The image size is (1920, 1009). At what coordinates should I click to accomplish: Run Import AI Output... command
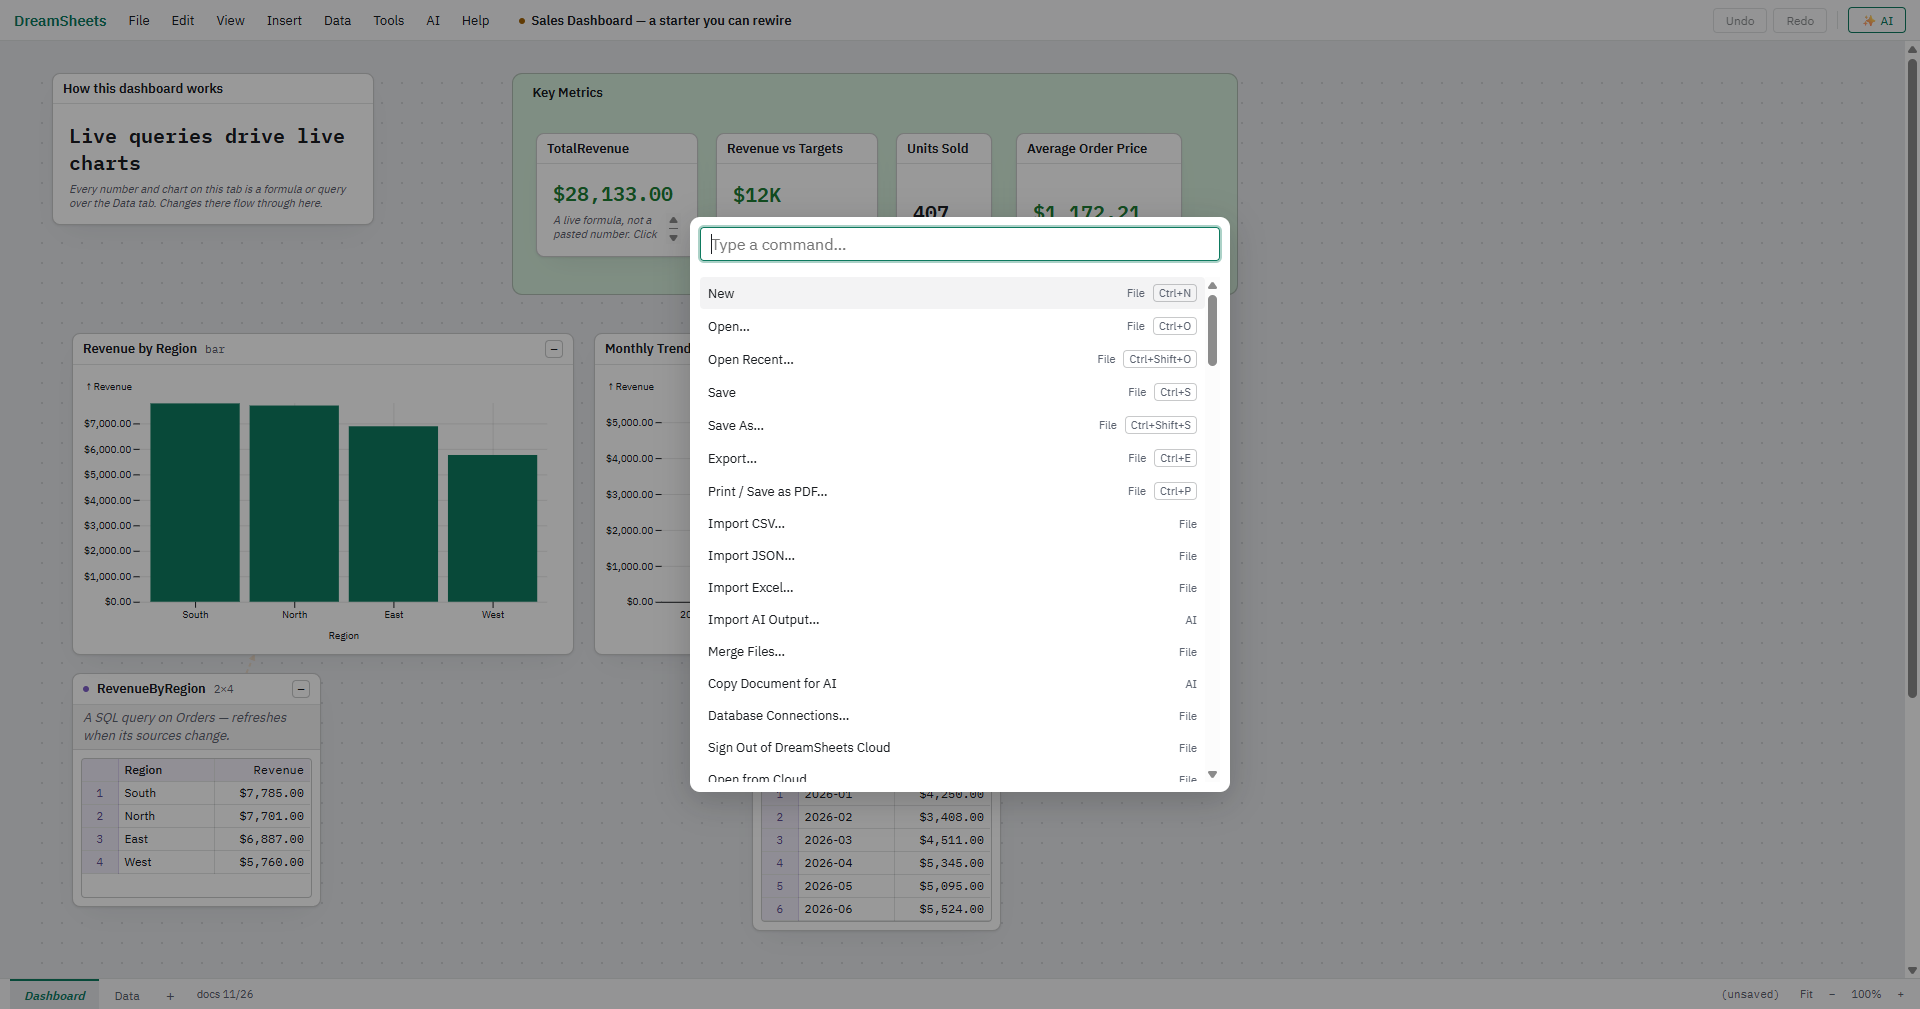coord(952,620)
